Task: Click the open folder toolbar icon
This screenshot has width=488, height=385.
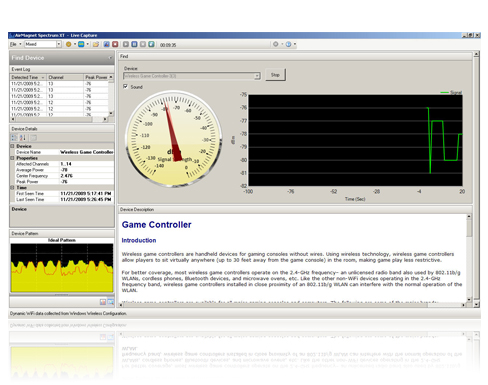Action: (x=96, y=44)
